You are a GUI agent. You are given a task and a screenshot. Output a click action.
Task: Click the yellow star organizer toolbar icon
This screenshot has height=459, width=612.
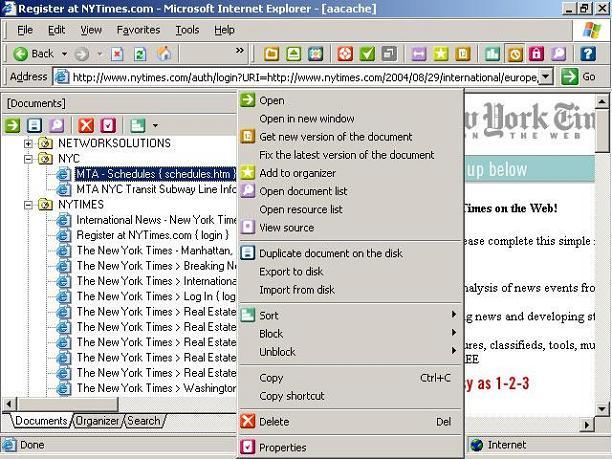[x=441, y=54]
